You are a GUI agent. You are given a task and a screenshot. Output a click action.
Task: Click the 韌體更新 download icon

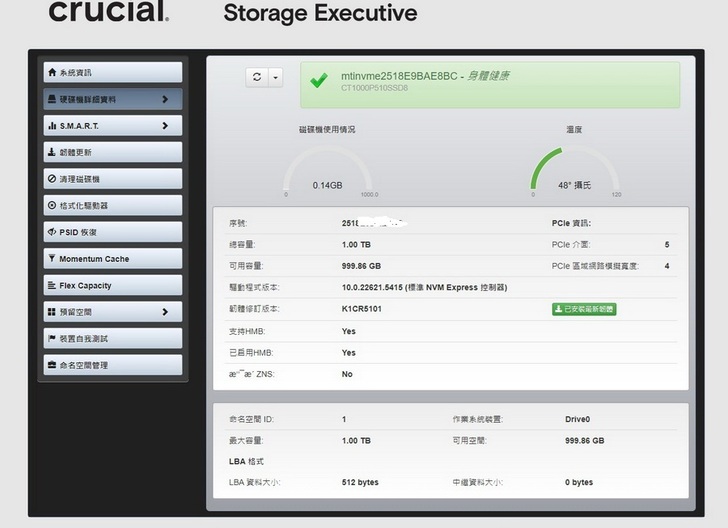52,153
